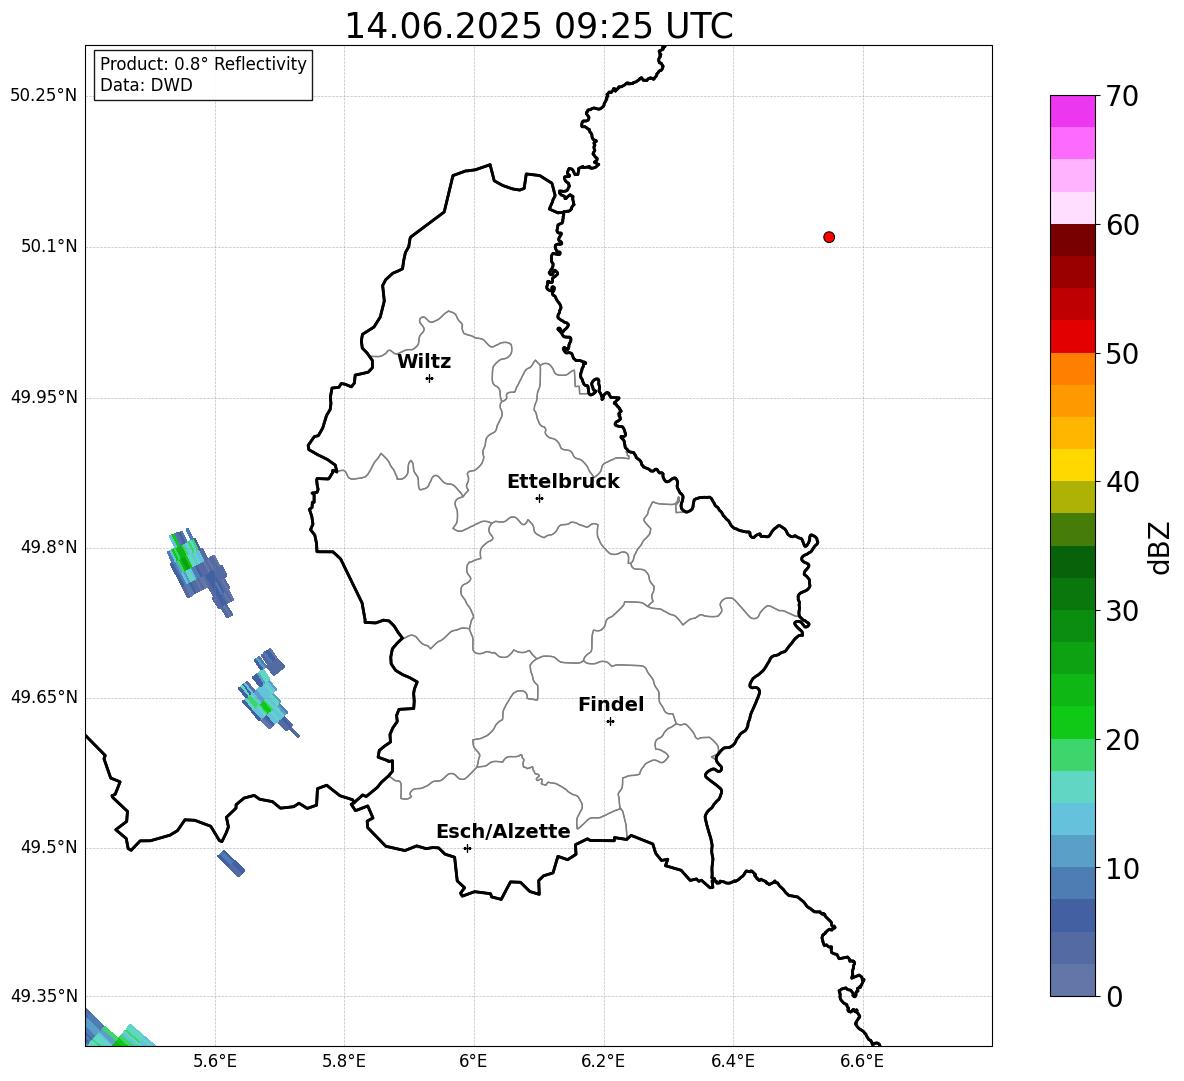Click the 6°E longitude label

pos(473,1061)
